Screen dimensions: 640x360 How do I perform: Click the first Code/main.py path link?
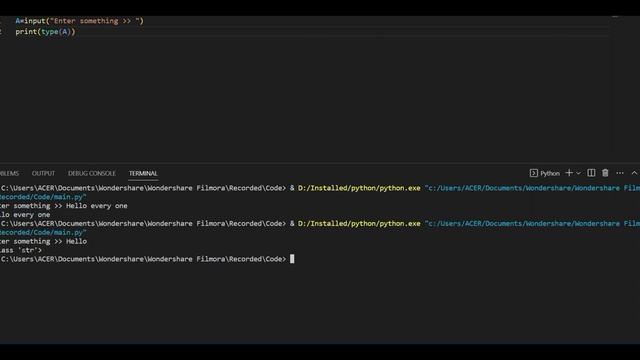[43, 197]
